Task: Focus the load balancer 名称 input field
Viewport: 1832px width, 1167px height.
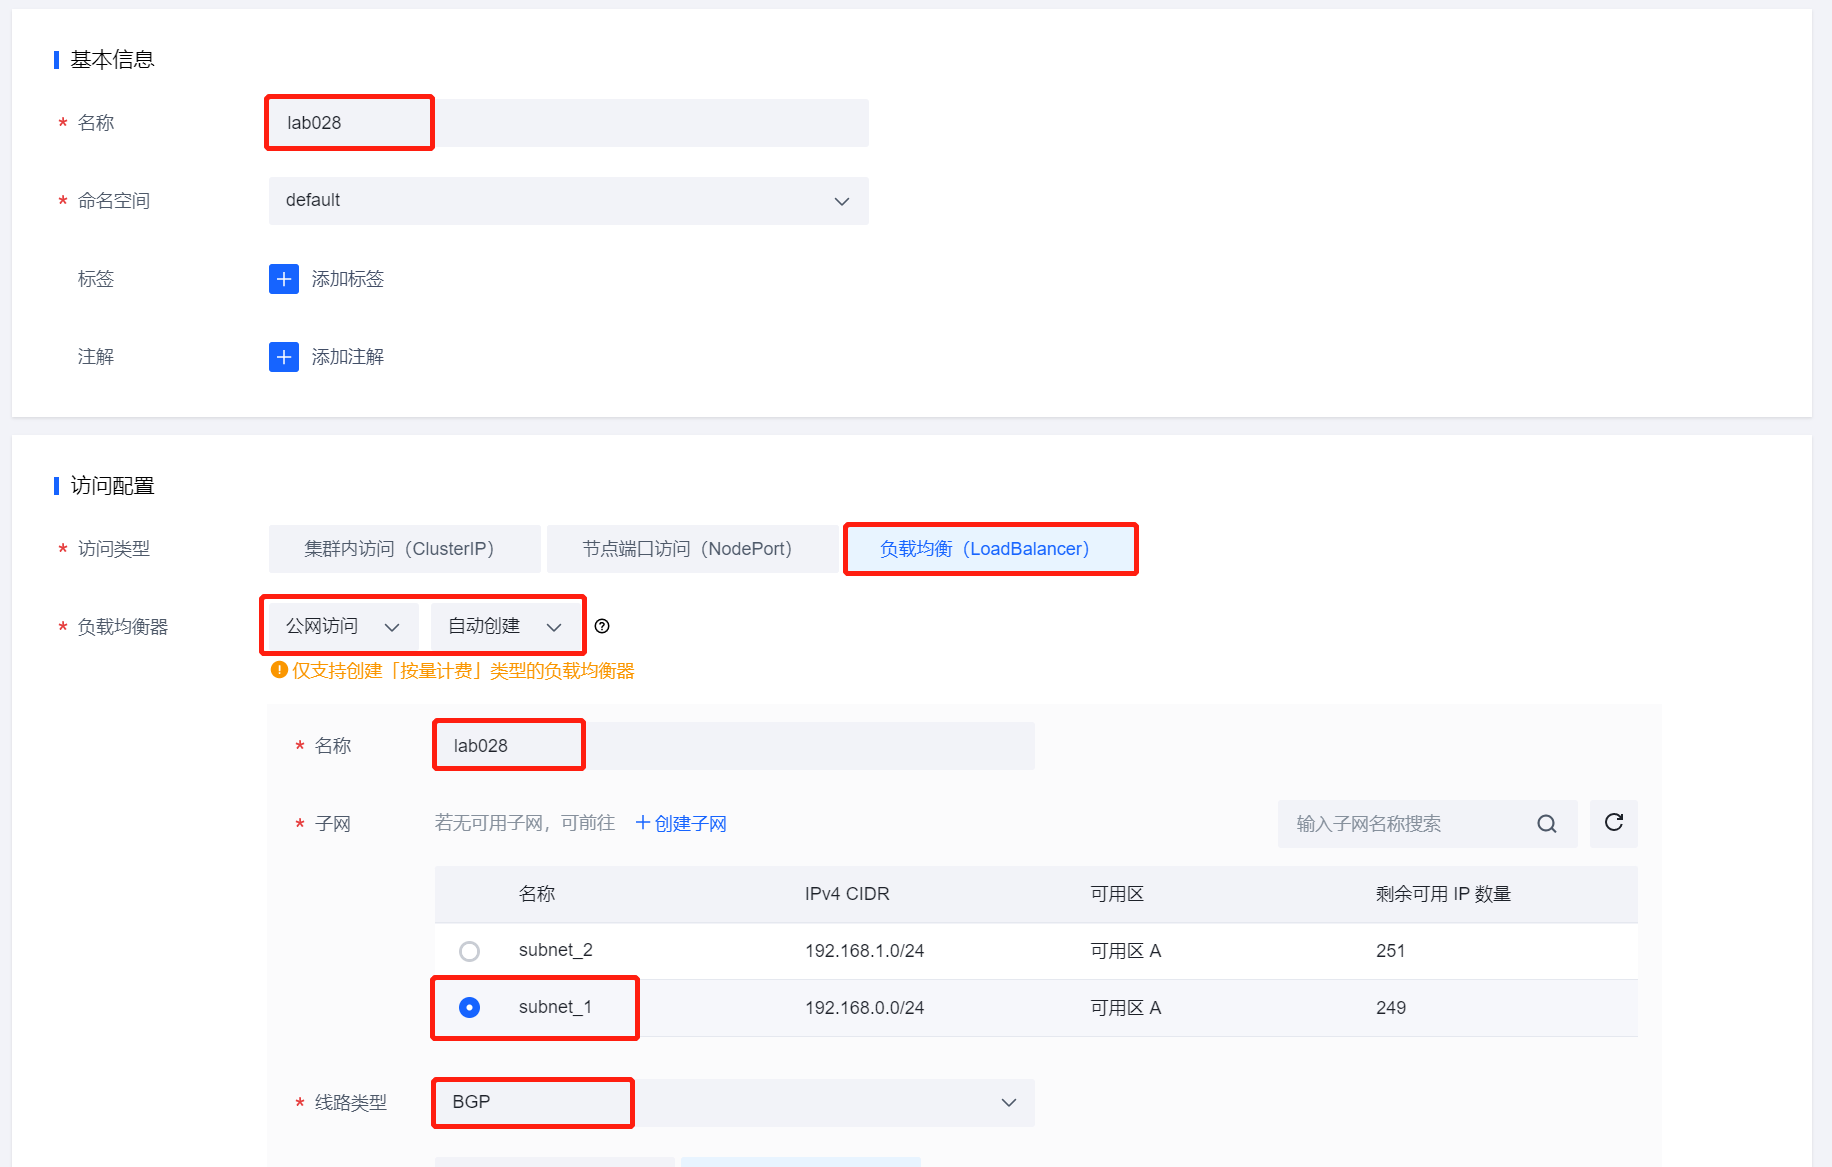Action: 734,746
